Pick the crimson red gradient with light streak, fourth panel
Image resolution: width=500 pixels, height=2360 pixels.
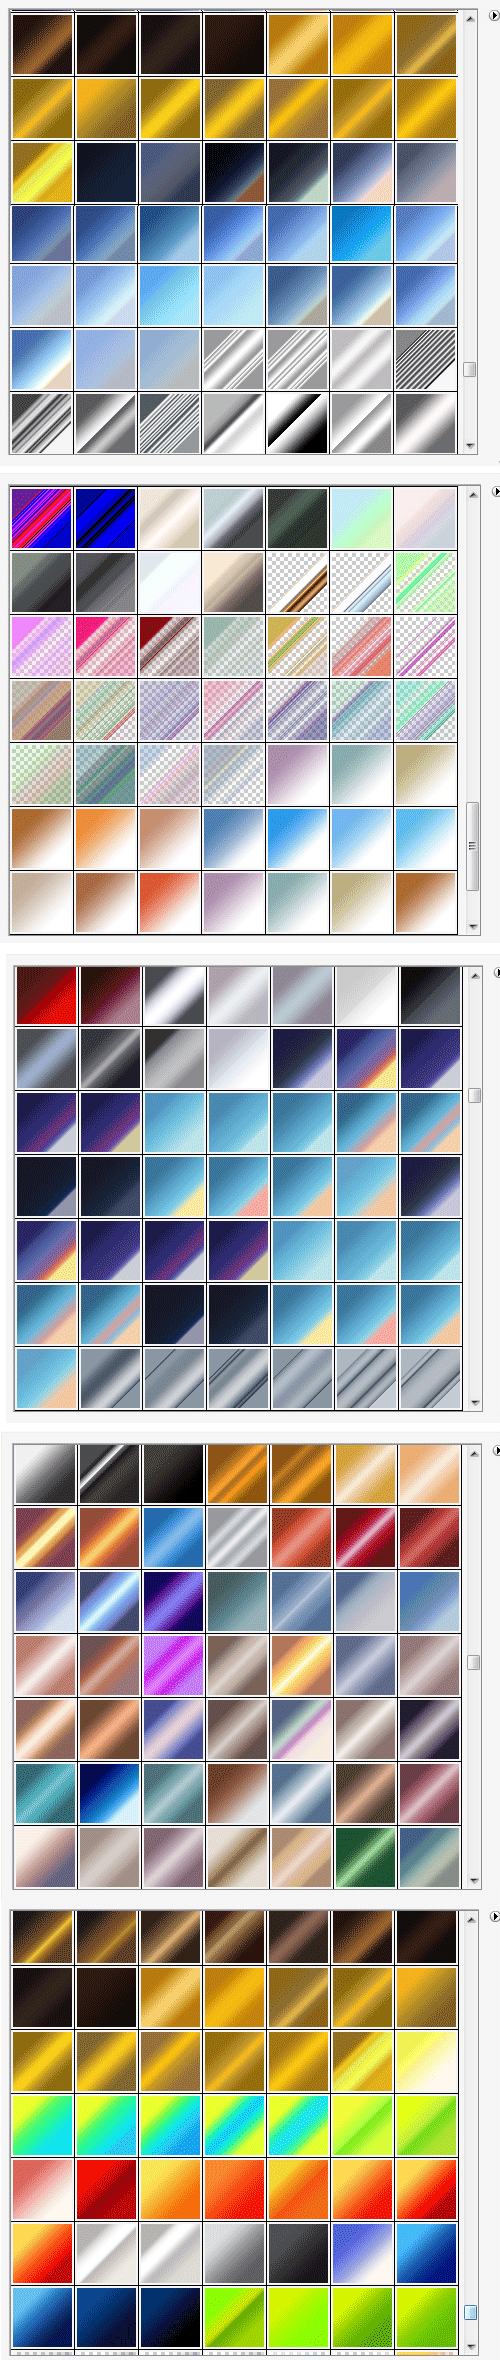pos(365,1539)
